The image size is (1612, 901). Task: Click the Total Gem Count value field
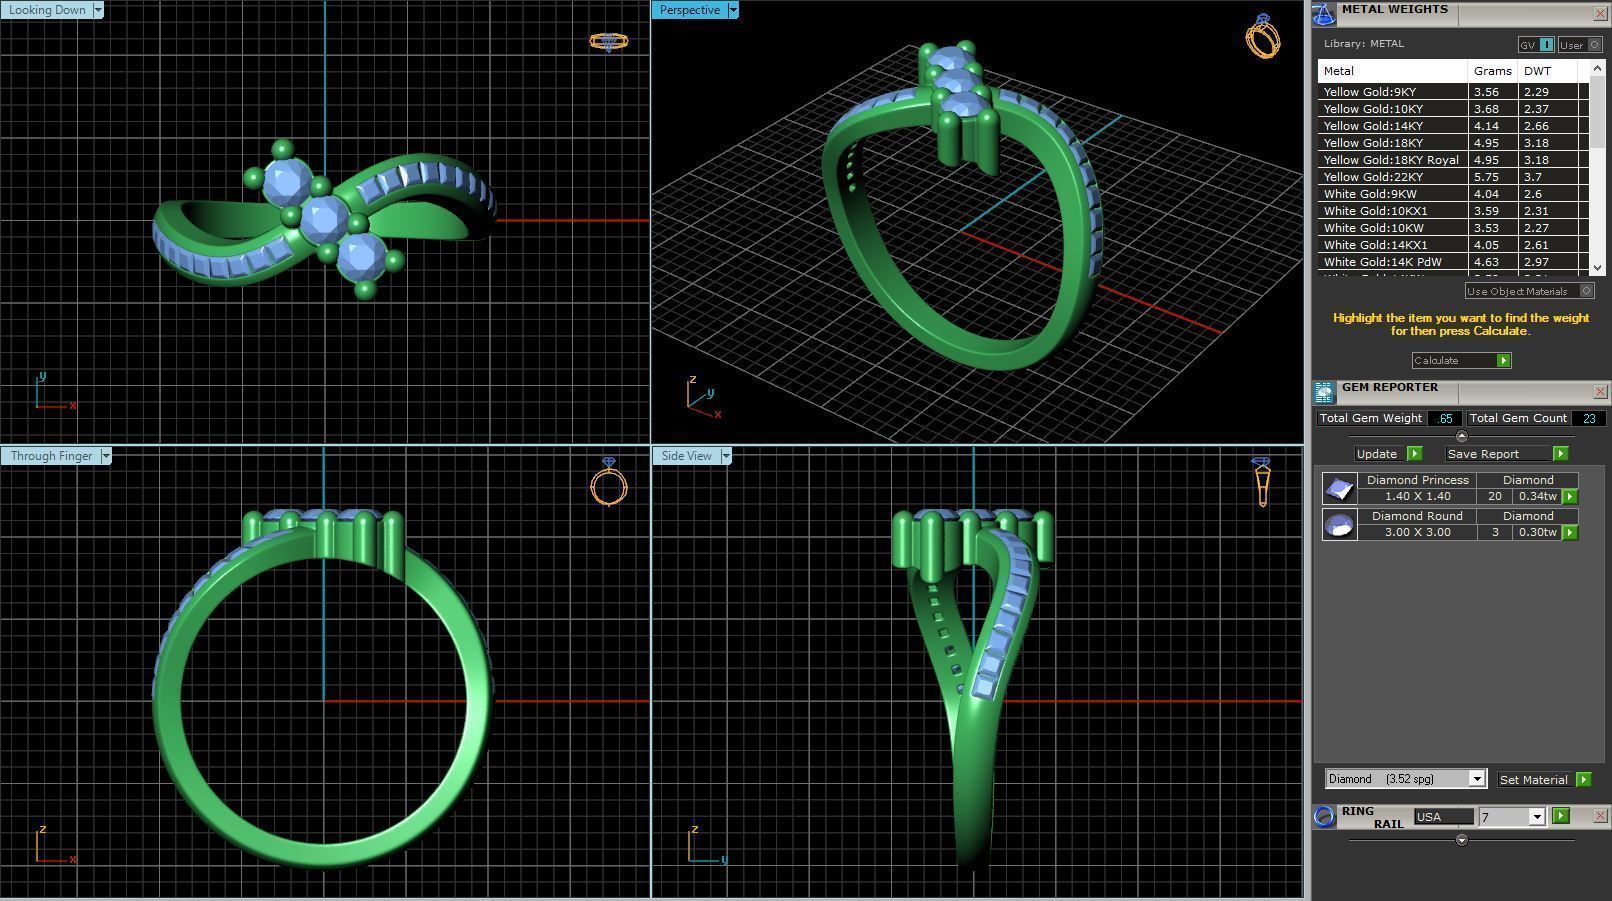1588,419
